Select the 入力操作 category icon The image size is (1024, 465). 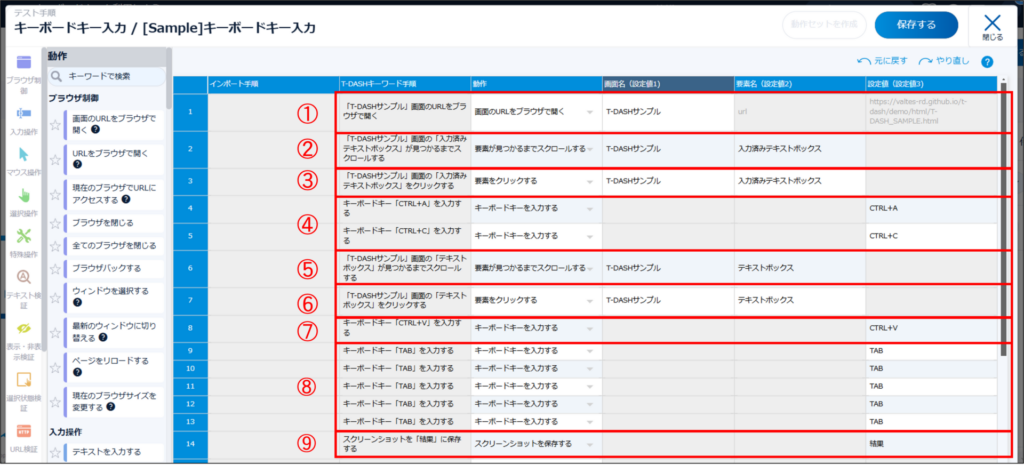(23, 114)
